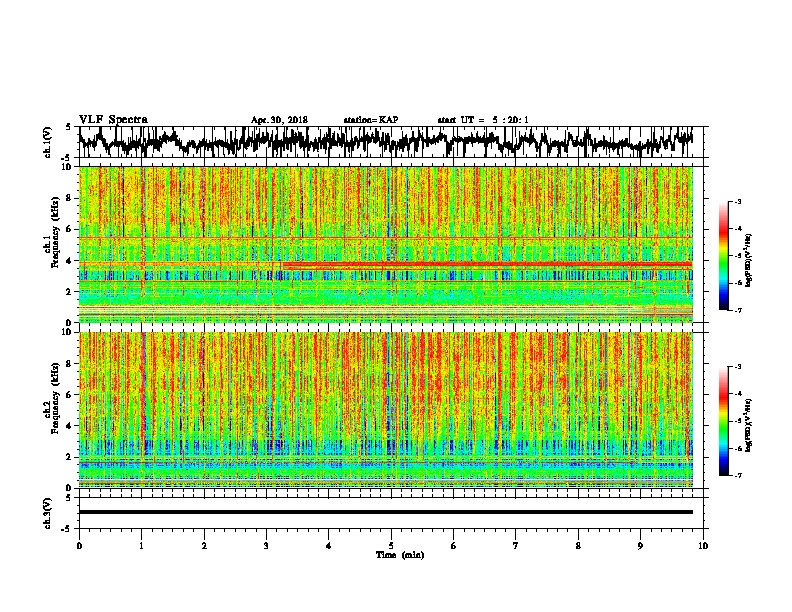Click the time axis tick label "0"
The image size is (792, 612).
[79, 546]
